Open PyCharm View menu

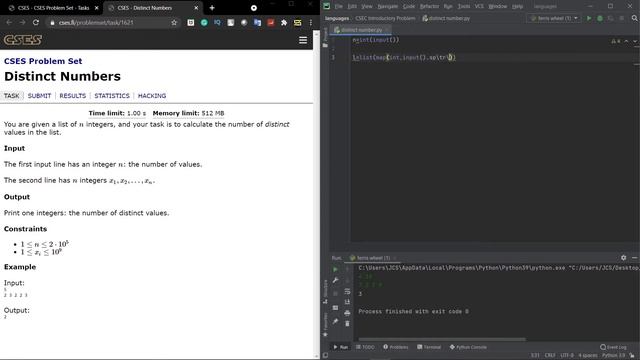click(367, 6)
